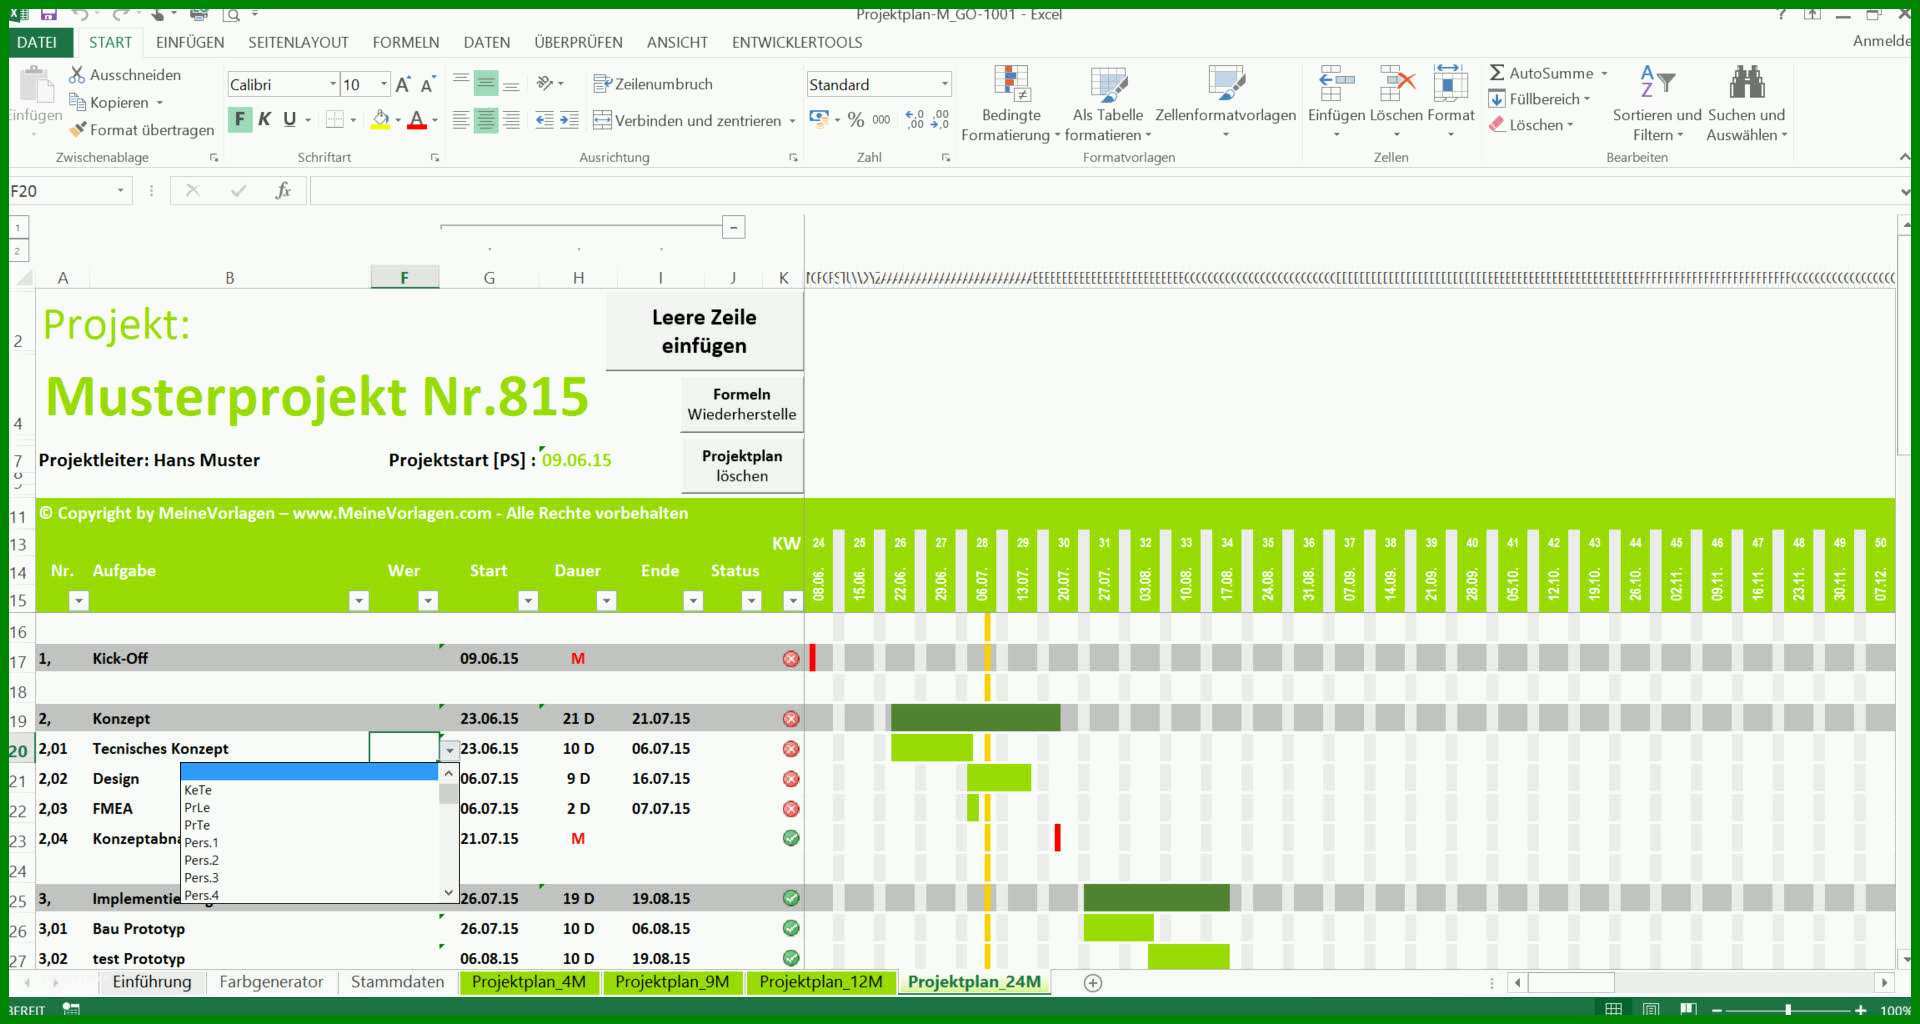Screen dimensions: 1920x1024
Task: Switch to page layout view in status bar
Action: click(x=1651, y=1009)
